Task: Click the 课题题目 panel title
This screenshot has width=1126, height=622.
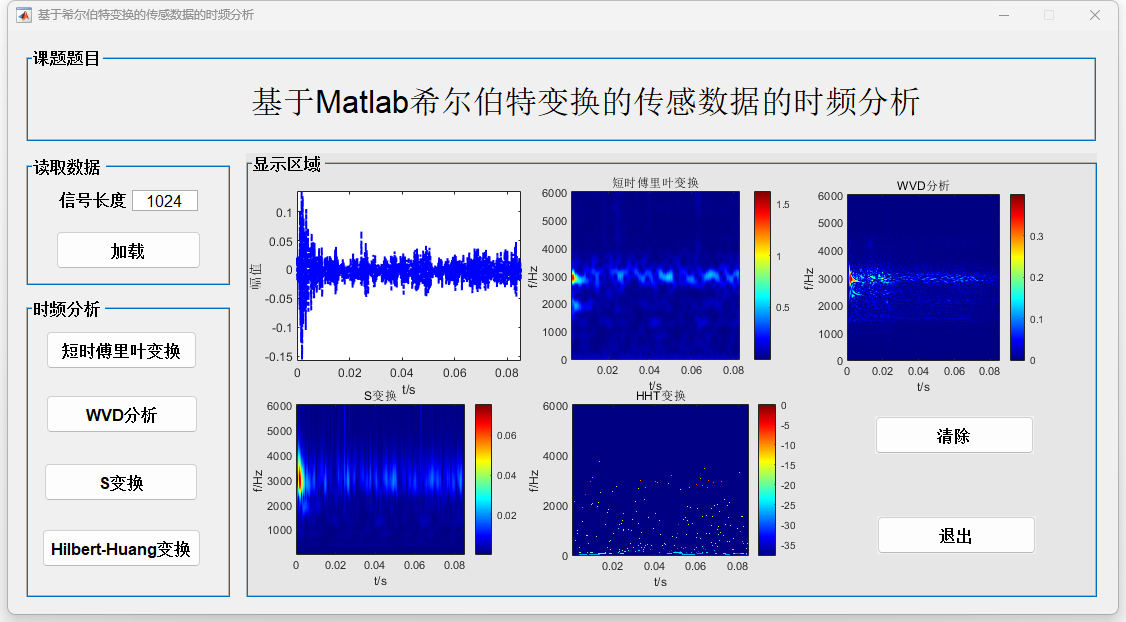Action: pyautogui.click(x=67, y=59)
